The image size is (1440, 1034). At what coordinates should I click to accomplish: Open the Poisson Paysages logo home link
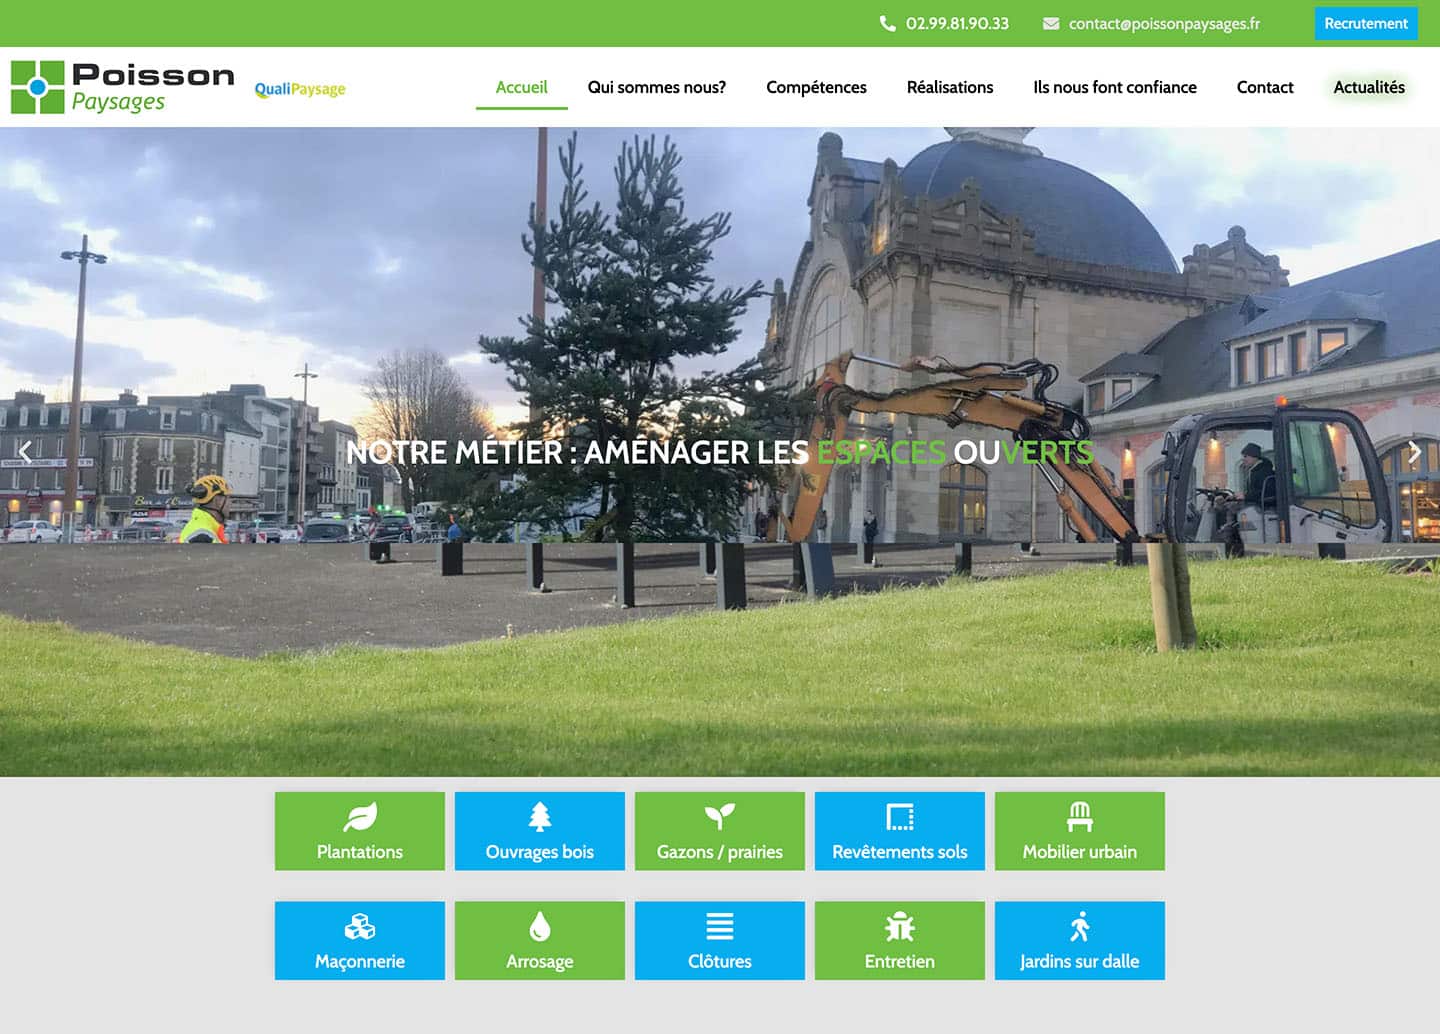click(122, 87)
